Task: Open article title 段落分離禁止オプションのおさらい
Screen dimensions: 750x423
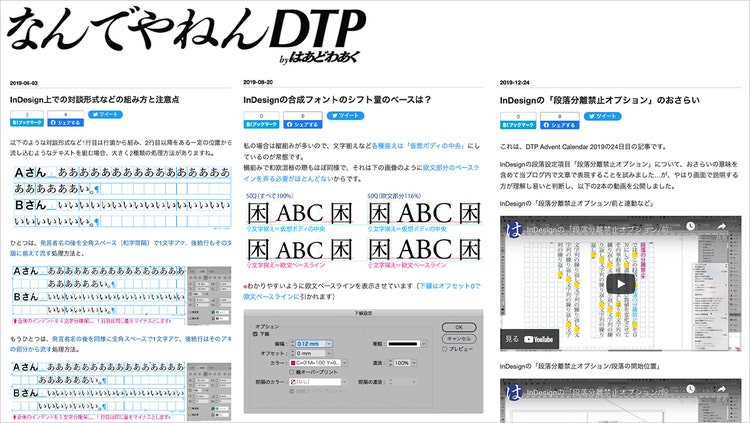Action: (600, 100)
